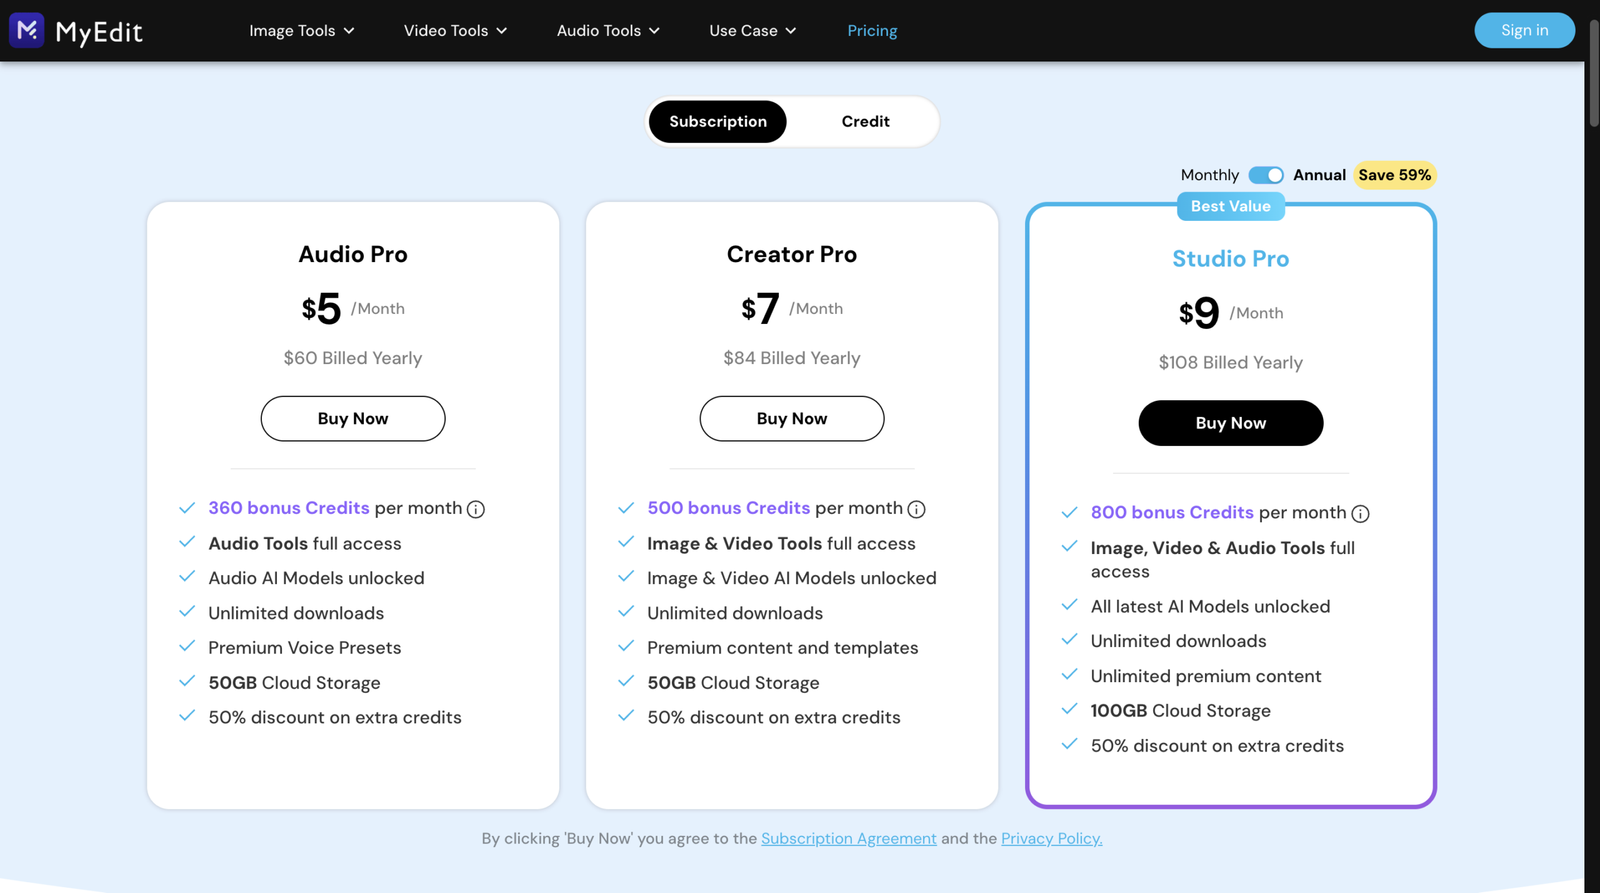Select the Monthly billing label
The width and height of the screenshot is (1600, 893).
coord(1210,175)
